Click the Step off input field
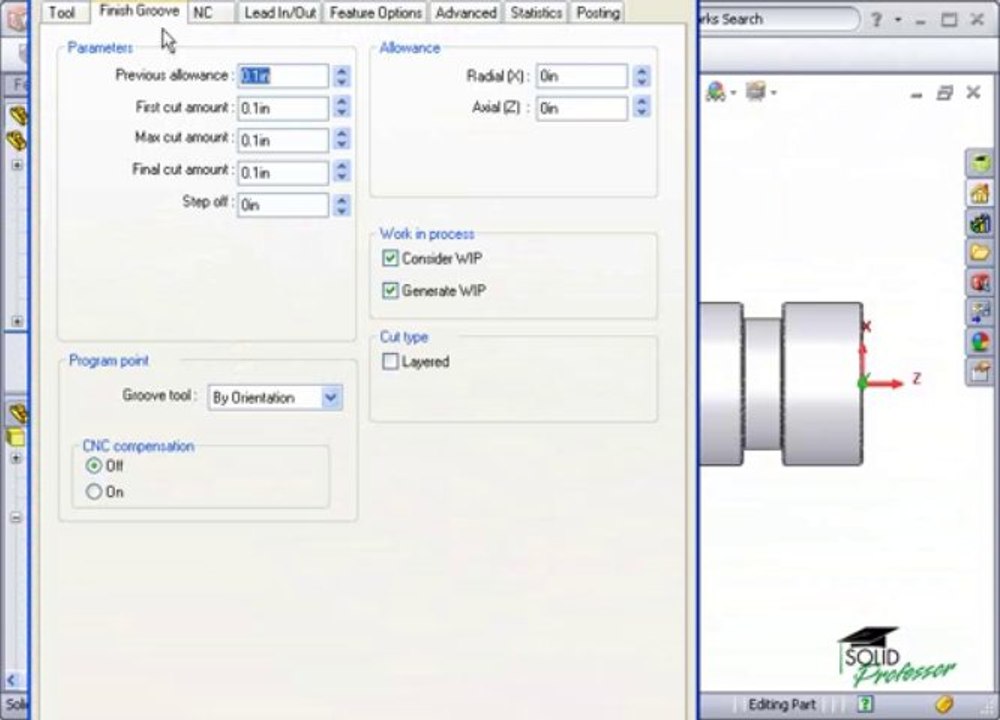Image resolution: width=1000 pixels, height=720 pixels. click(283, 205)
